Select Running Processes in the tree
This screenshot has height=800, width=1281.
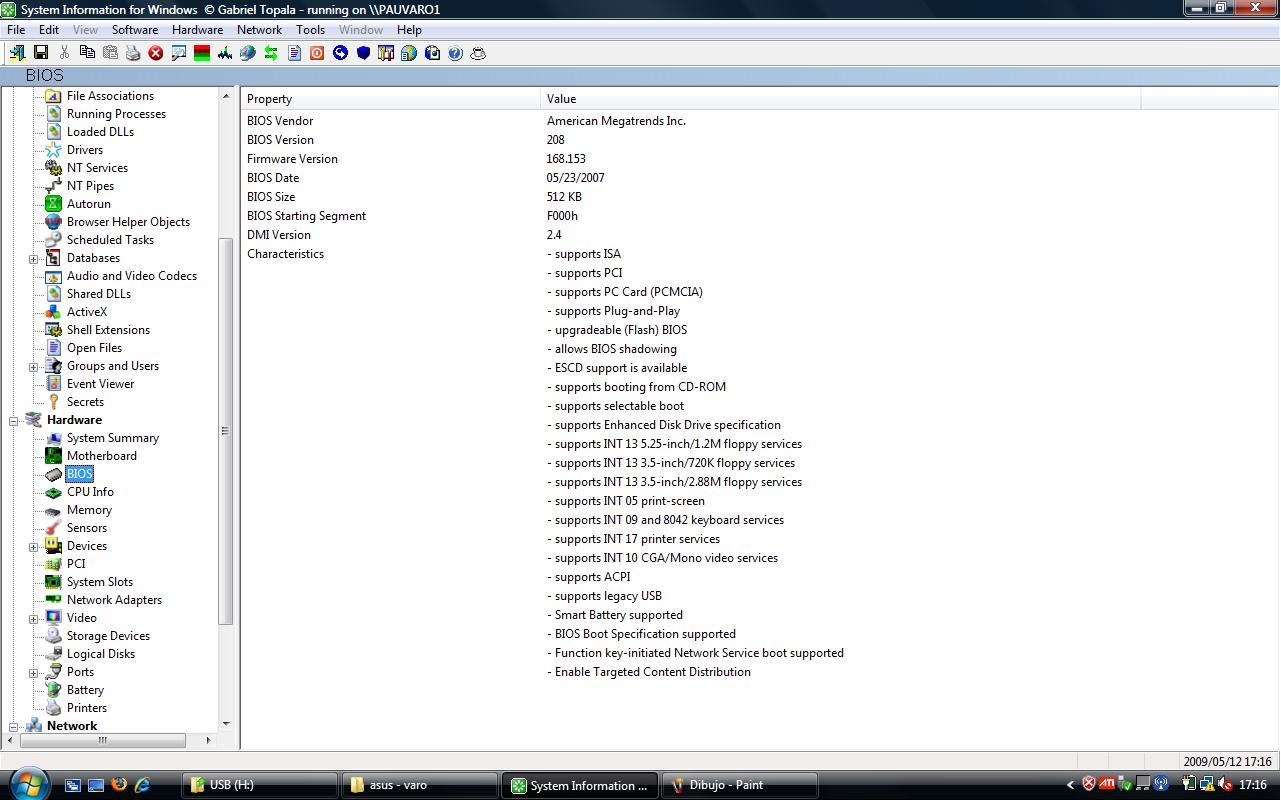click(116, 114)
